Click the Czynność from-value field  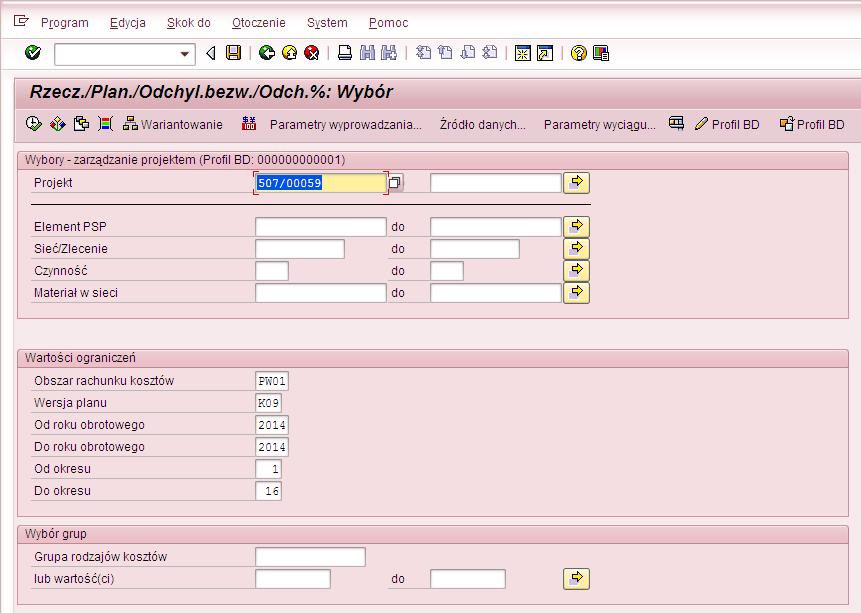click(x=272, y=271)
